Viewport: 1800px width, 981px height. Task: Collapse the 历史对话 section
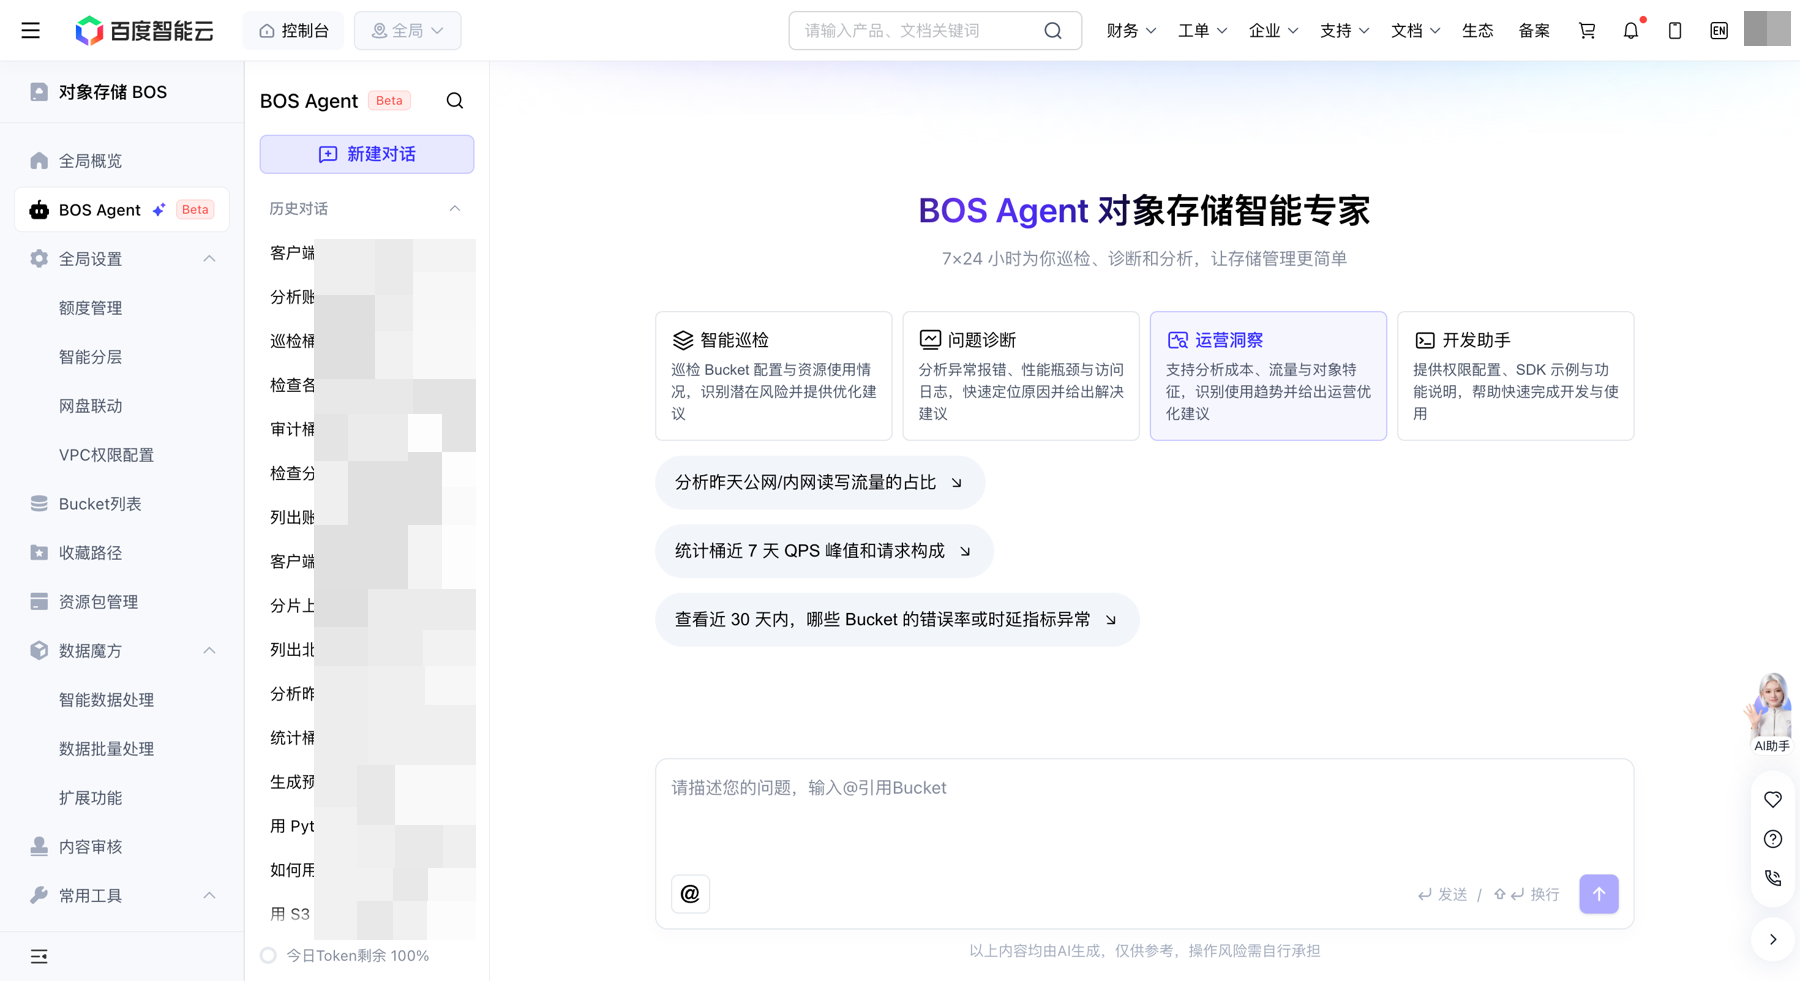(x=455, y=209)
